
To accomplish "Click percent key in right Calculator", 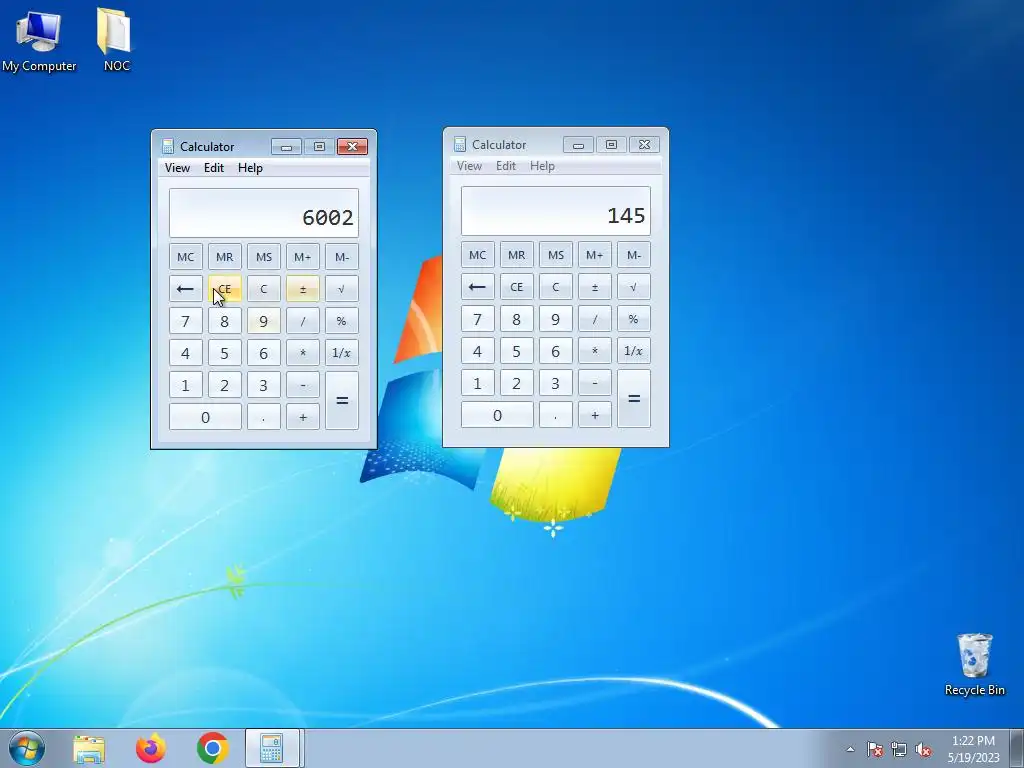I will point(633,319).
